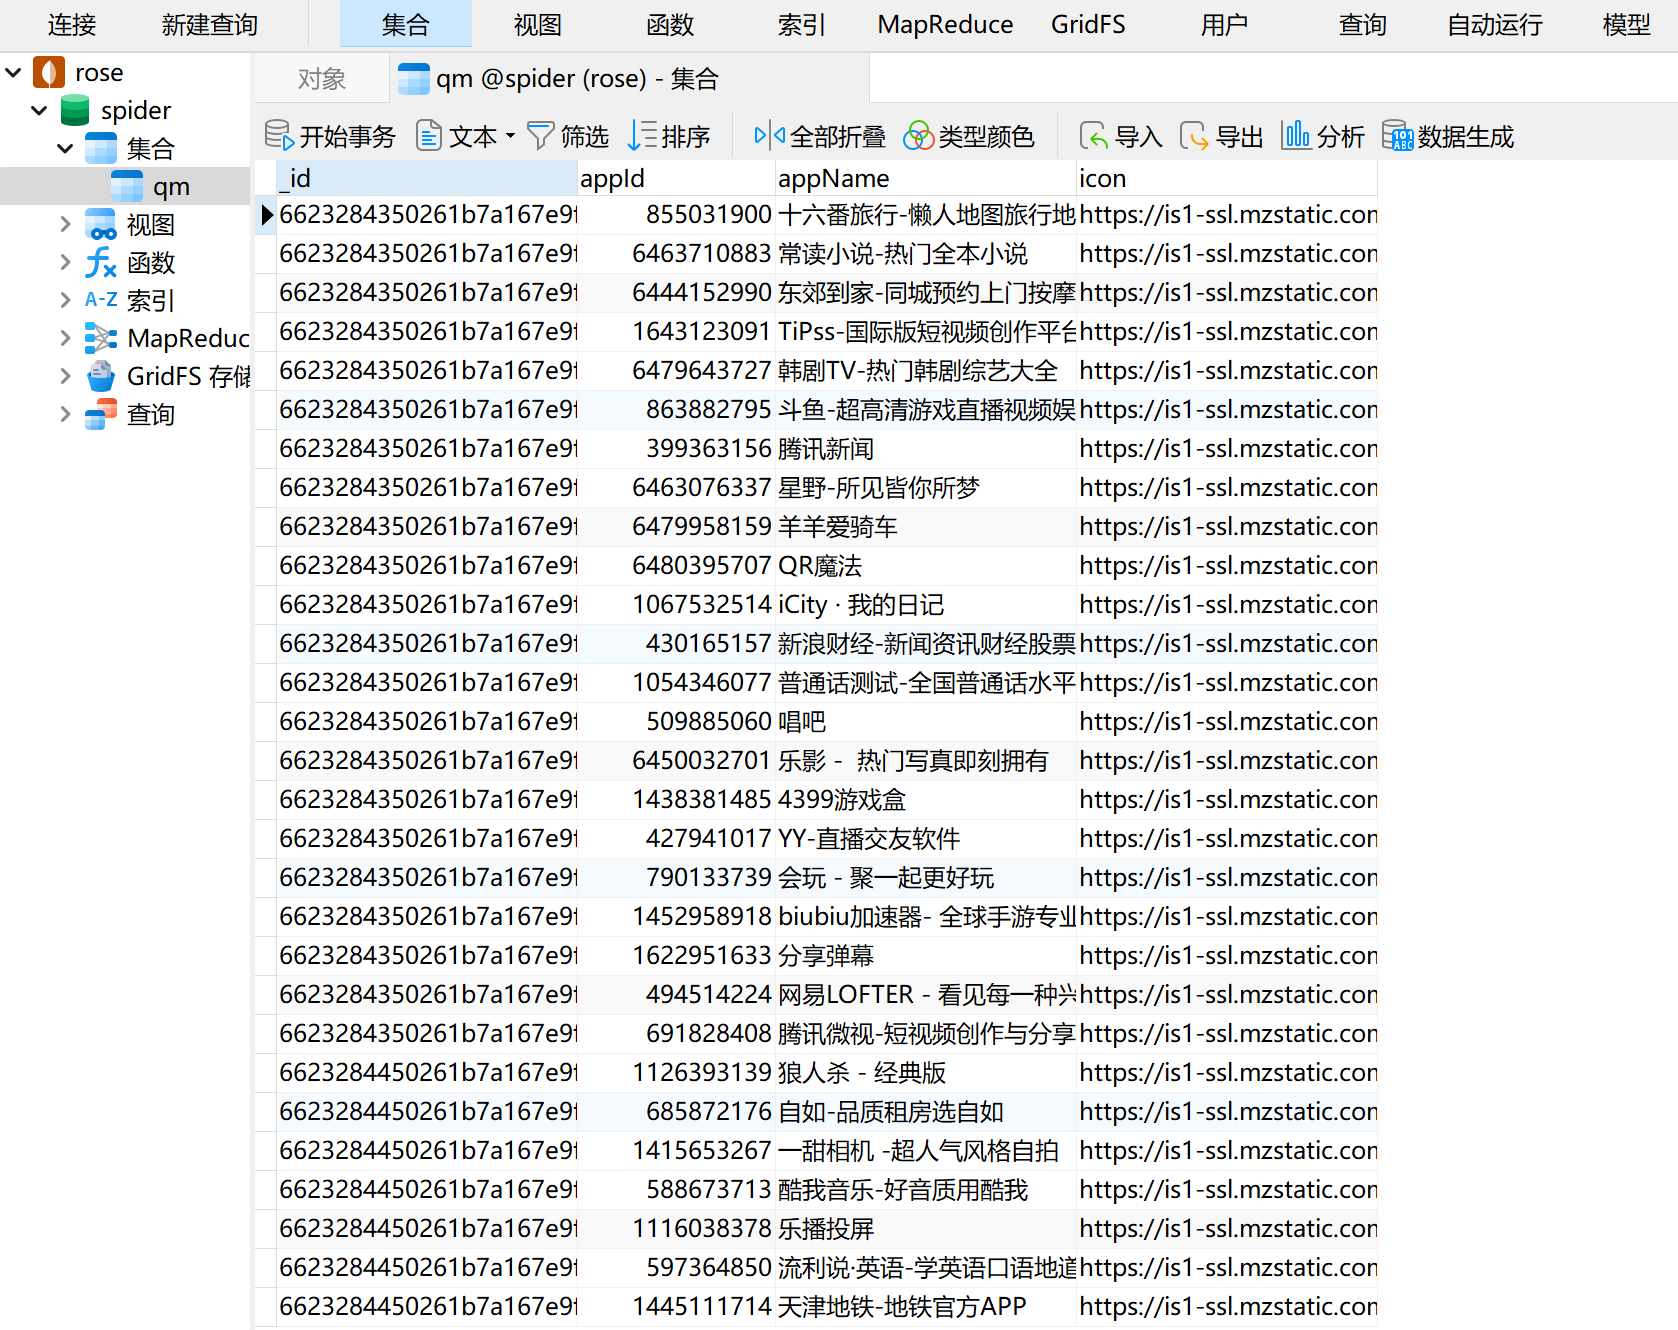Click the 导出 export icon
This screenshot has height=1330, width=1678.
1194,135
